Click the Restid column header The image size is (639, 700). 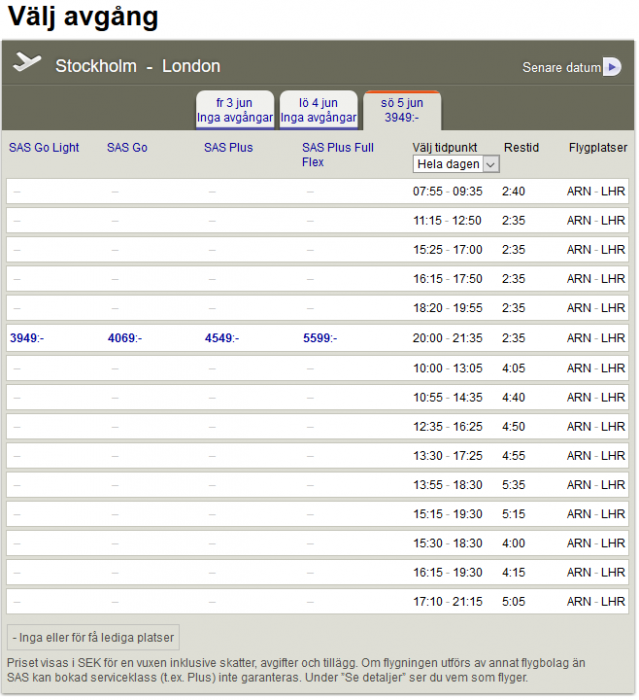521,148
